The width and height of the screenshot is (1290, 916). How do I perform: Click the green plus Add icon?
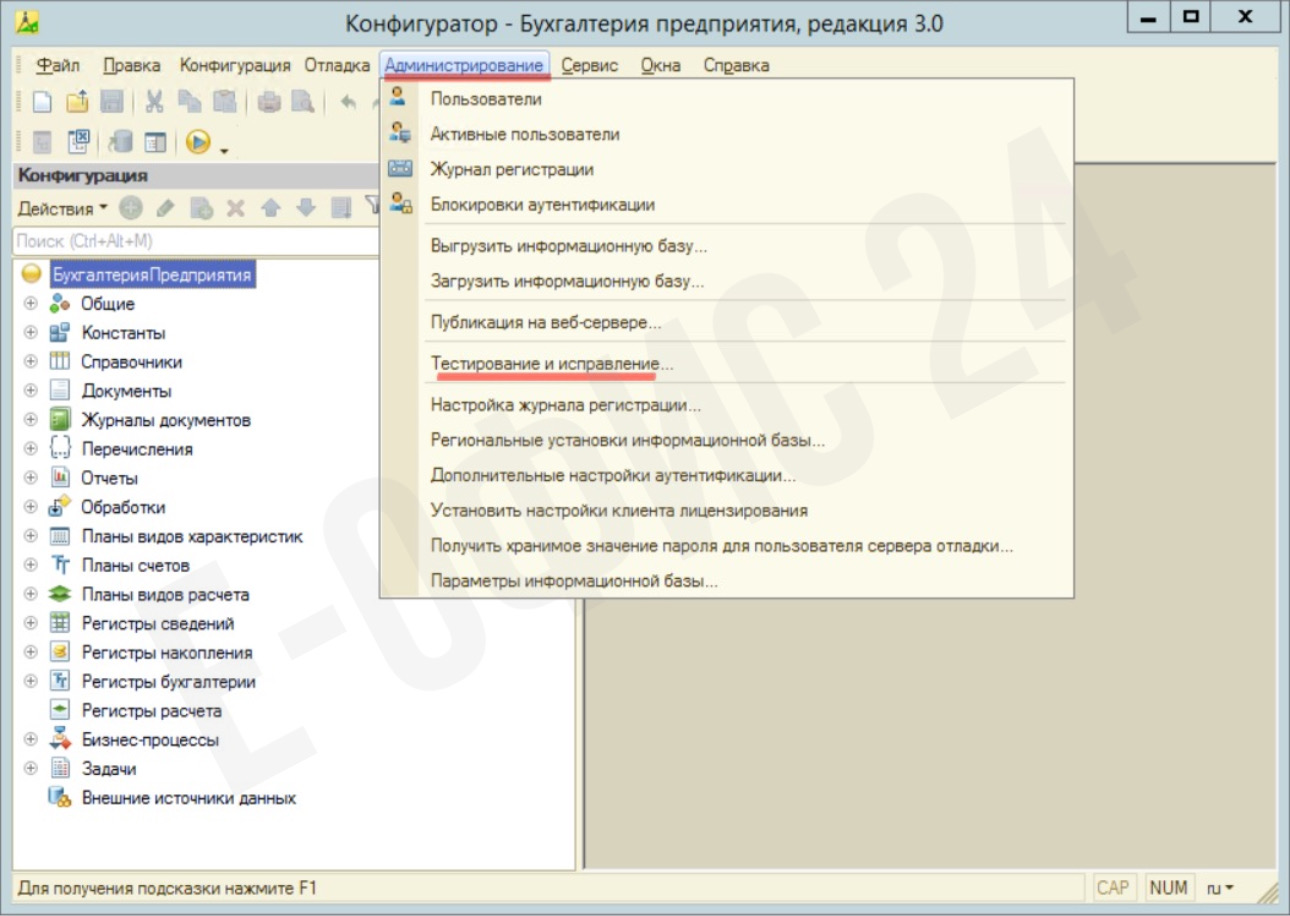pos(131,208)
